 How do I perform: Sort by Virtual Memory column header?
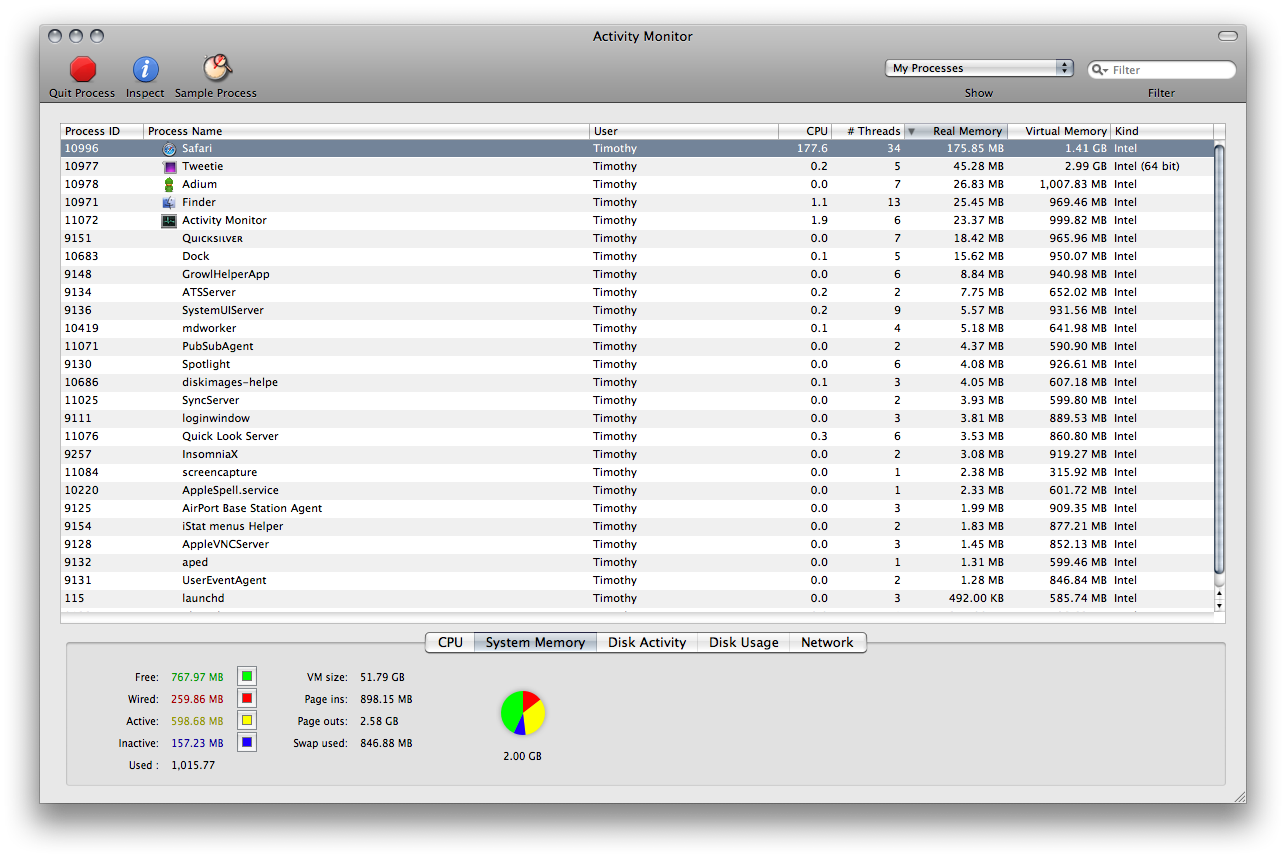(x=1059, y=131)
